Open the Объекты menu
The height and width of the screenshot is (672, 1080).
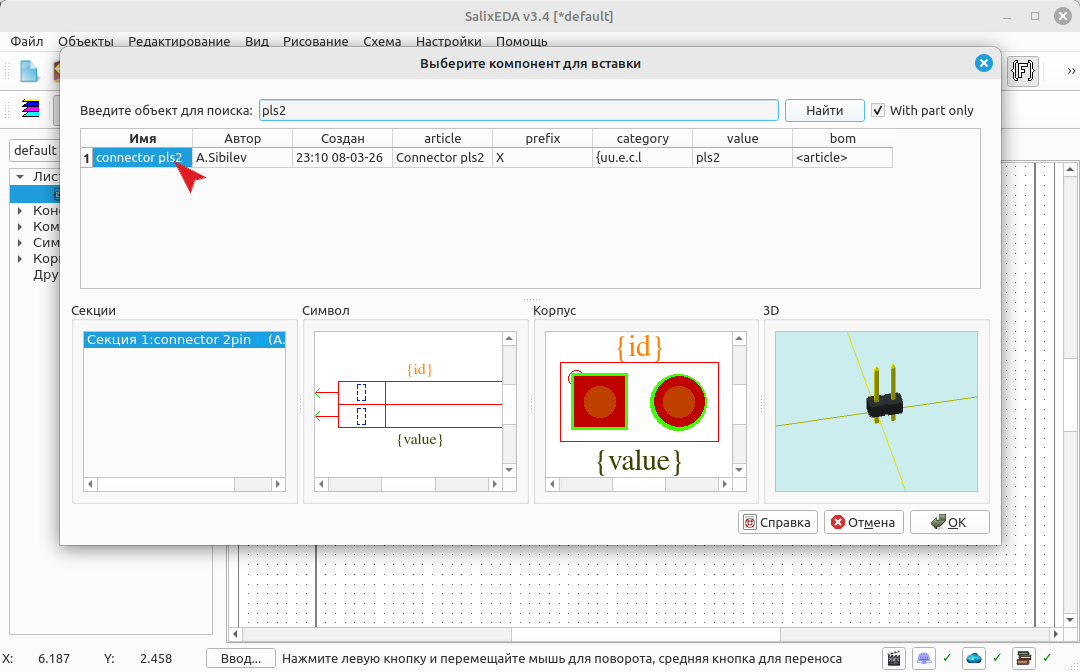(x=85, y=41)
